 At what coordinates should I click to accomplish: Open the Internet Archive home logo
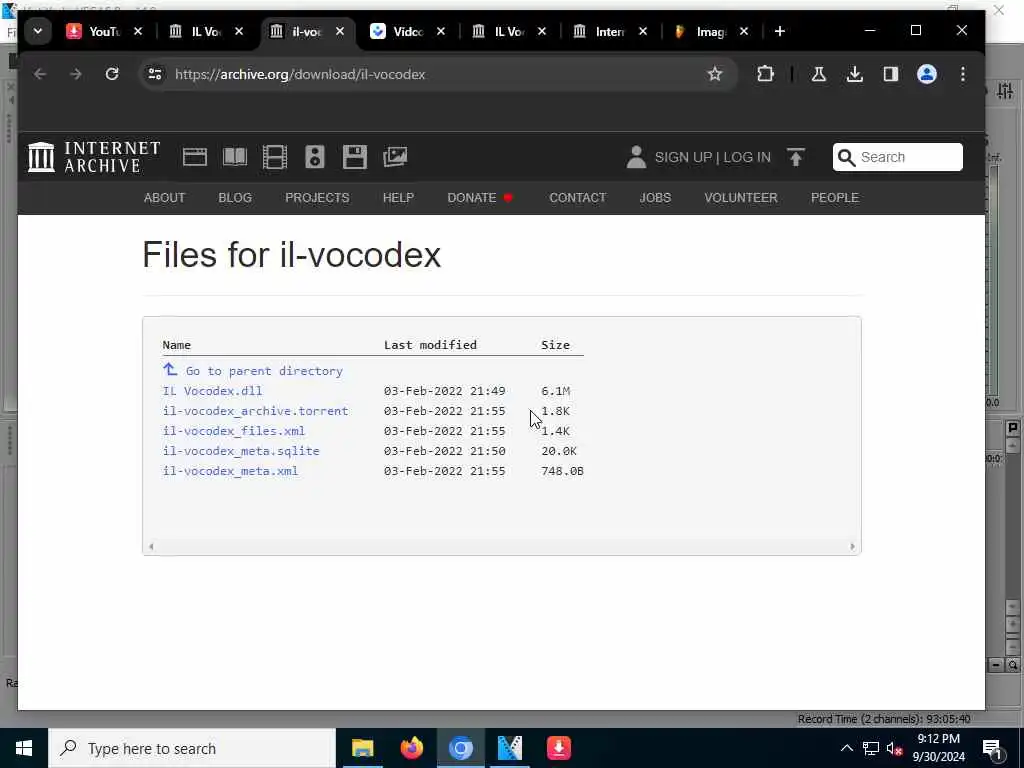tap(94, 157)
